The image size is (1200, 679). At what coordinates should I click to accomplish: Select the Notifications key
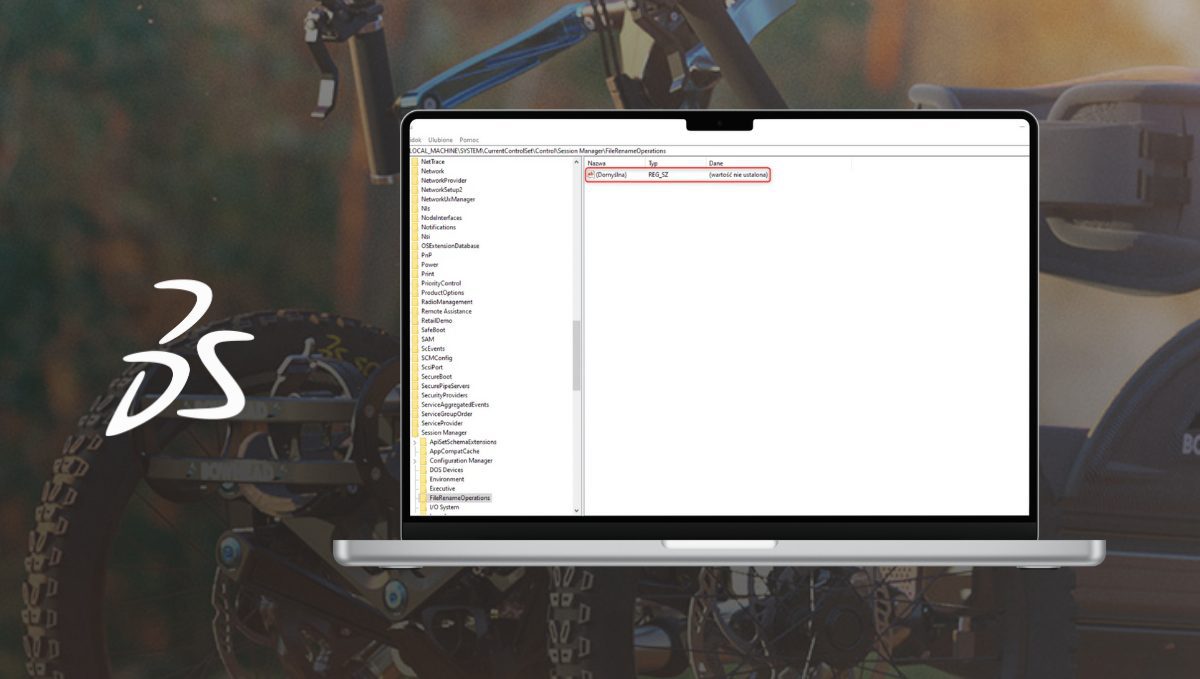[439, 227]
